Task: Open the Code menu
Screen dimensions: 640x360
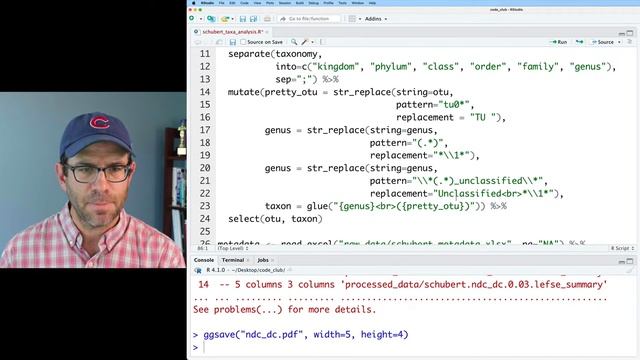Action: [244, 3]
